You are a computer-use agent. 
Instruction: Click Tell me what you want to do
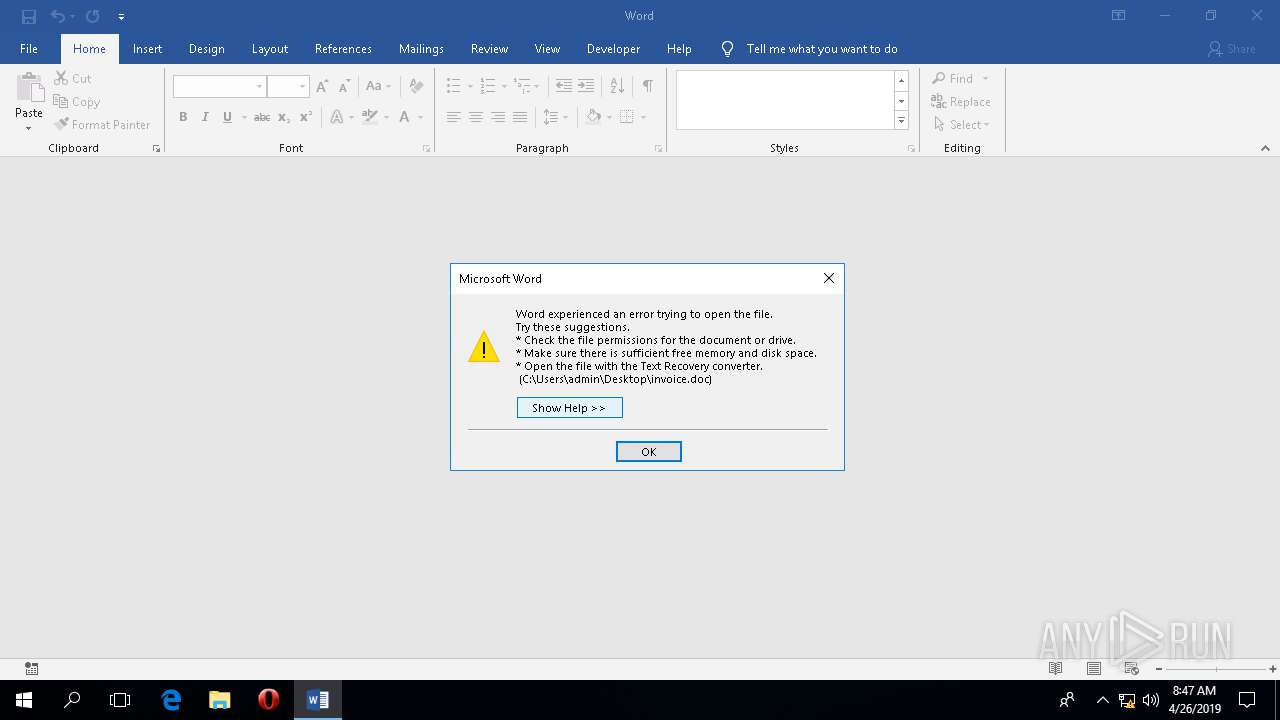[821, 49]
